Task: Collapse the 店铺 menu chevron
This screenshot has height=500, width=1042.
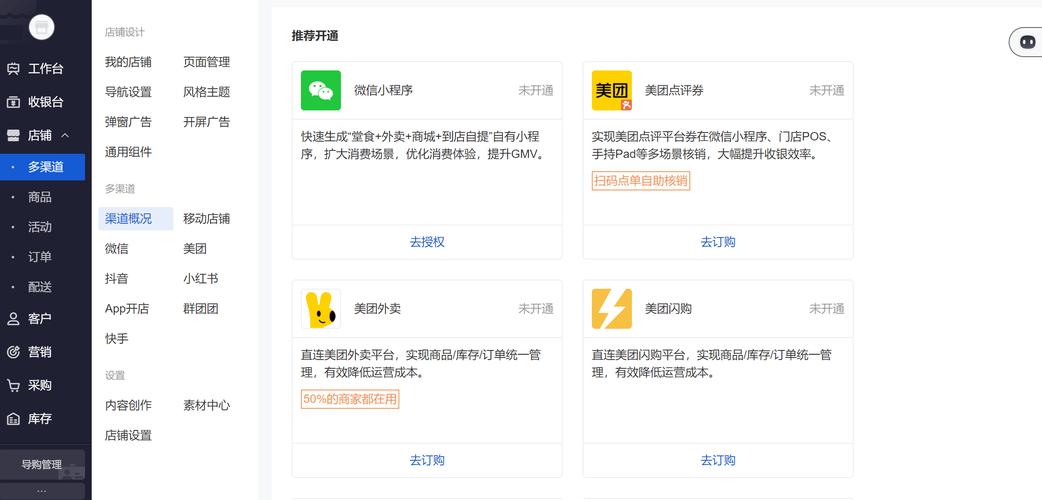Action: [x=65, y=136]
